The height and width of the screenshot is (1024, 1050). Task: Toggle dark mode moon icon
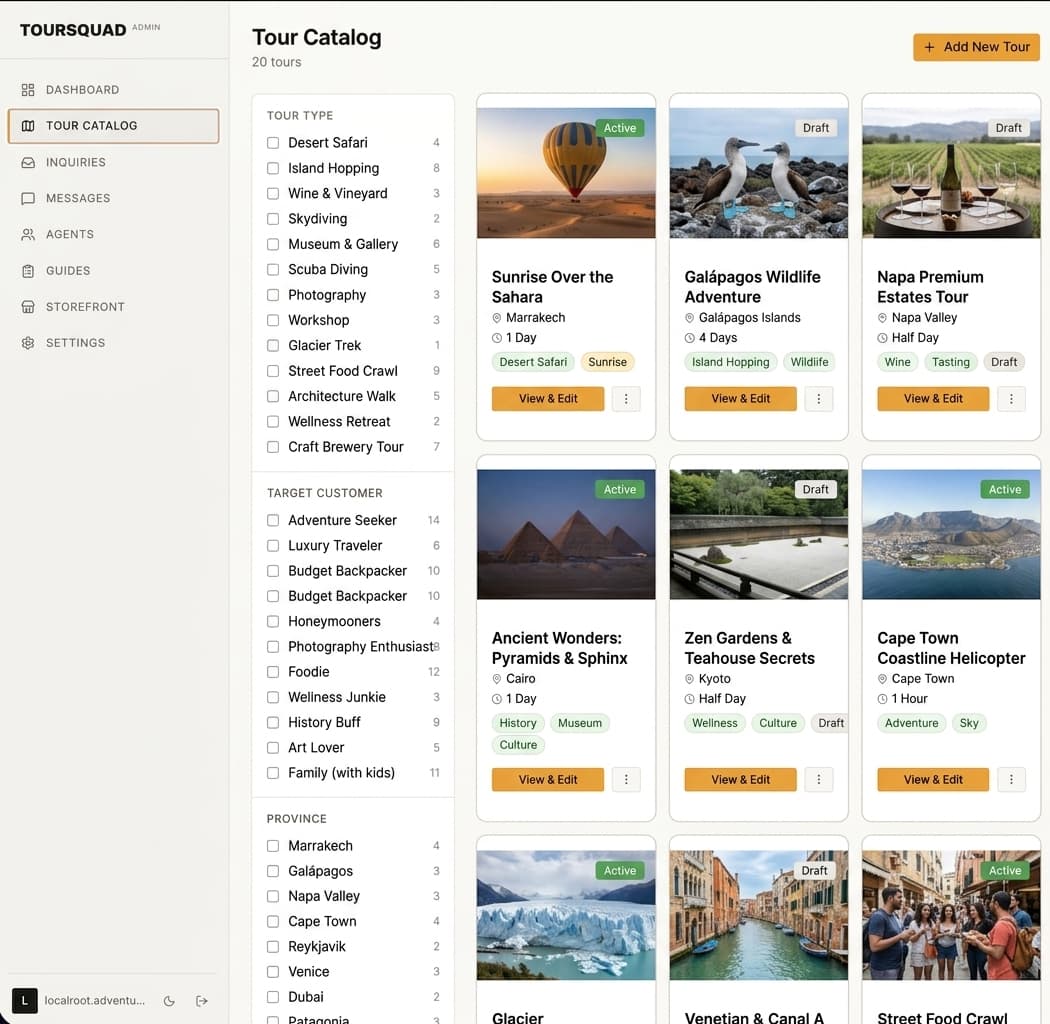169,1001
